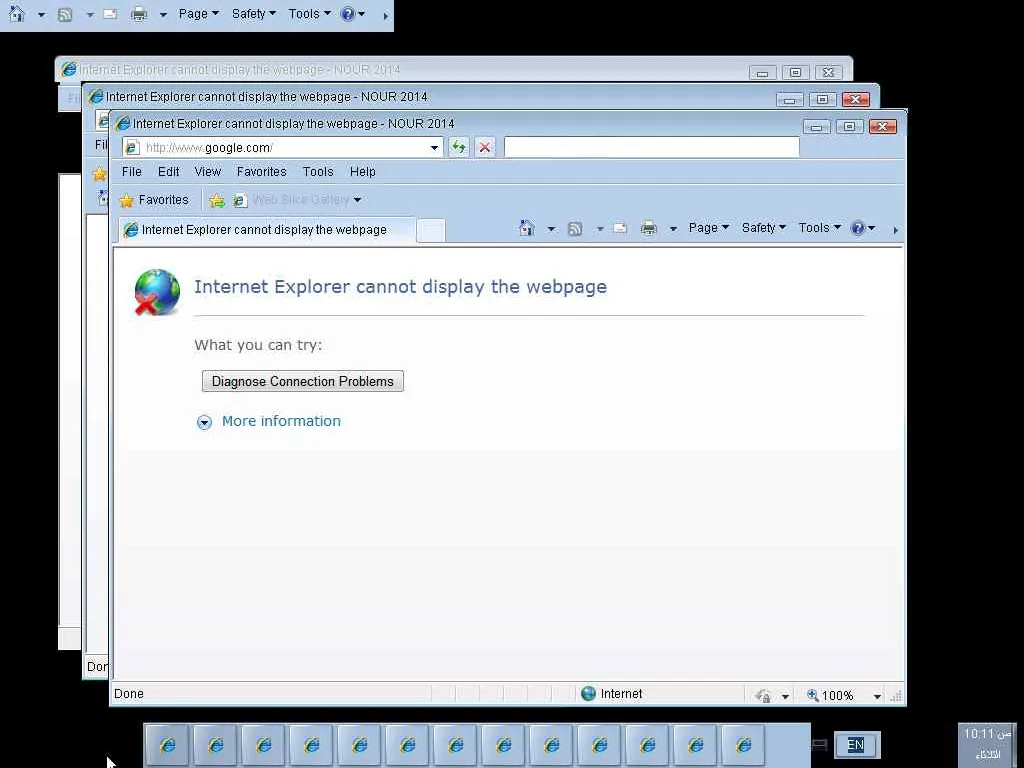The width and height of the screenshot is (1024, 768).
Task: Click the globe error icon on the page
Action: coord(157,292)
